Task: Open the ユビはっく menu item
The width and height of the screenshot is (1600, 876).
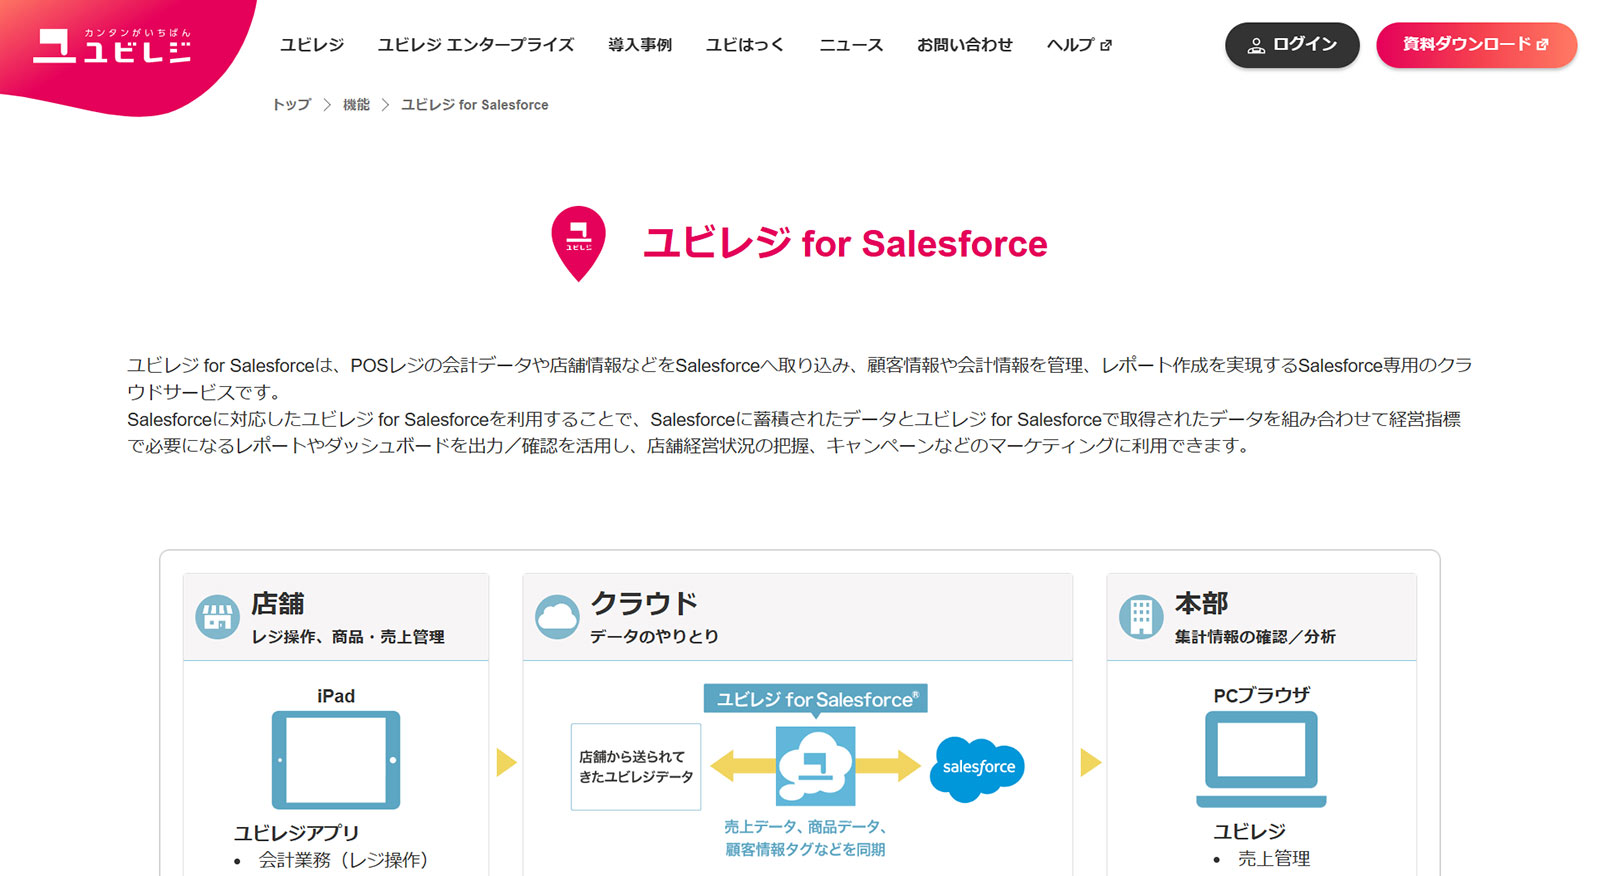Action: [745, 45]
